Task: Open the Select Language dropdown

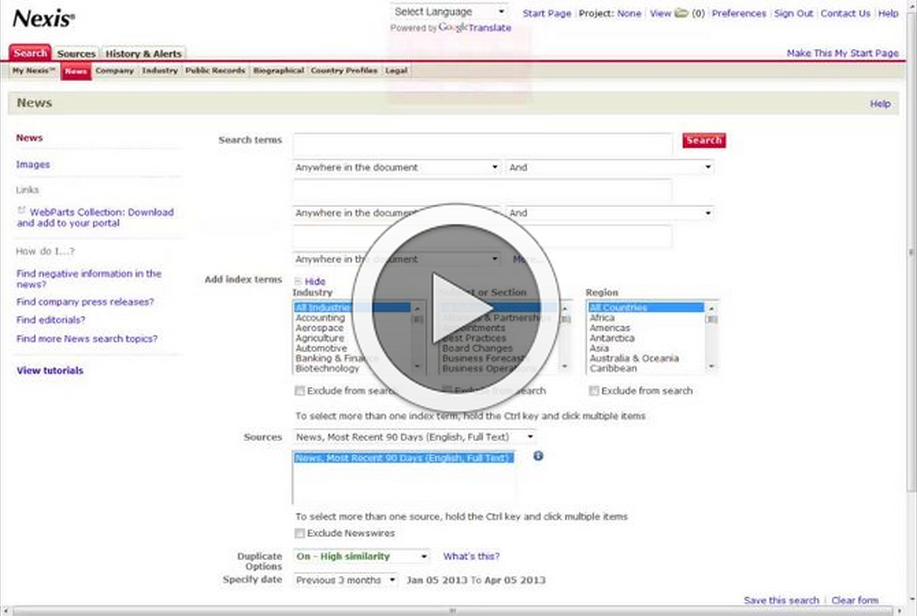Action: point(449,12)
